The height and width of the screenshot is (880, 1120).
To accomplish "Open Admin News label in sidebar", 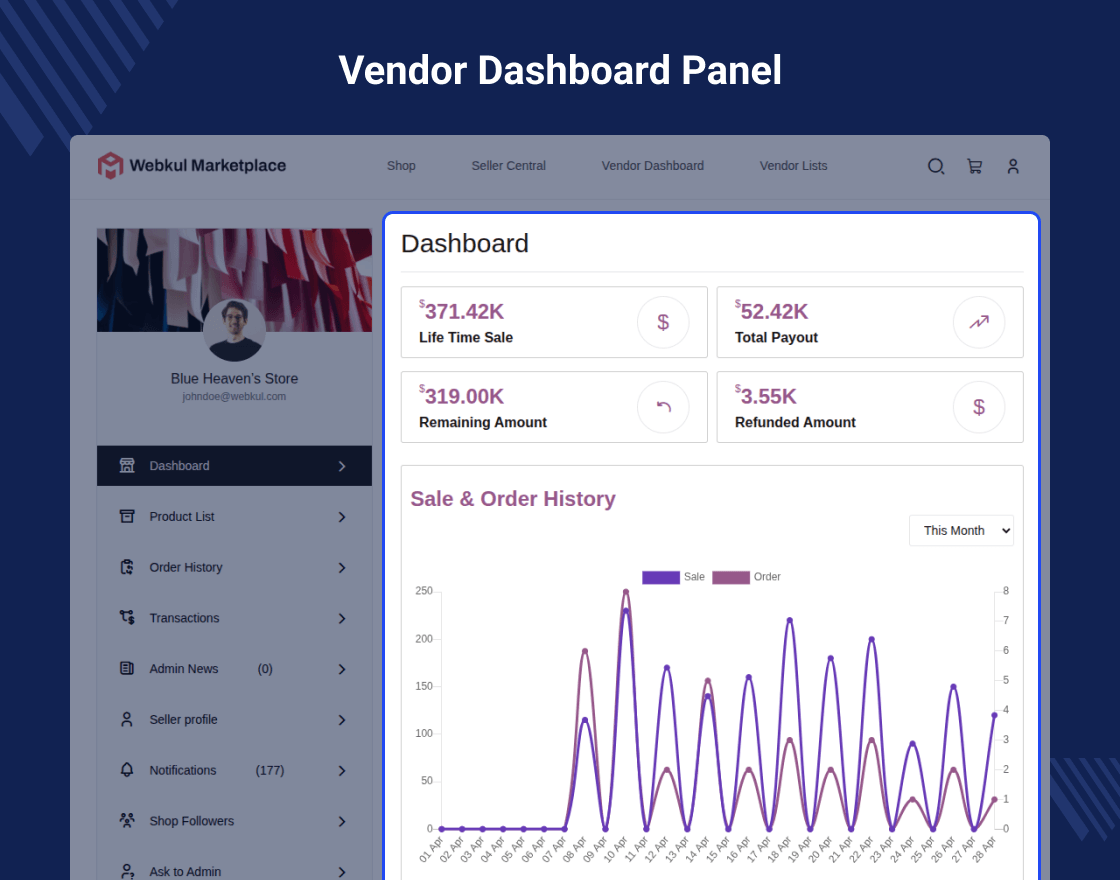I will pyautogui.click(x=184, y=669).
